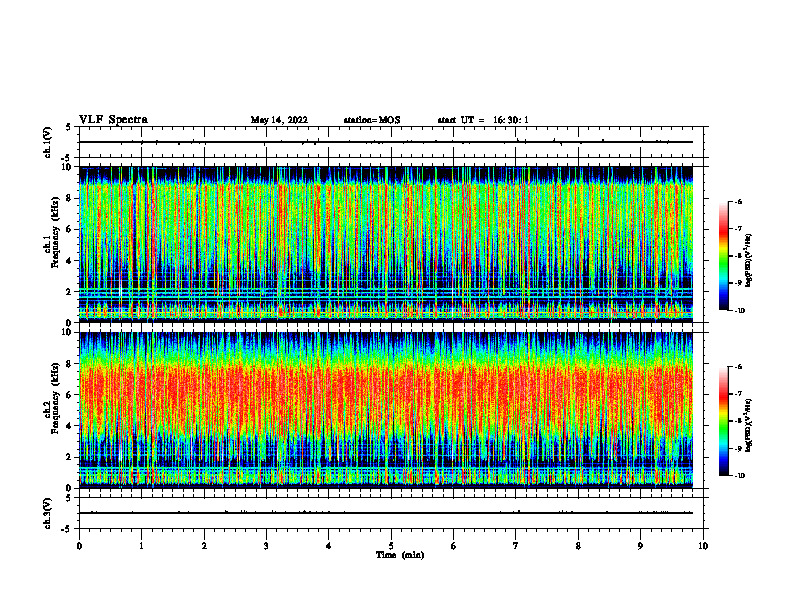
Task: Click the "-6" tick on ch.1 colorbar
Action: [738, 201]
